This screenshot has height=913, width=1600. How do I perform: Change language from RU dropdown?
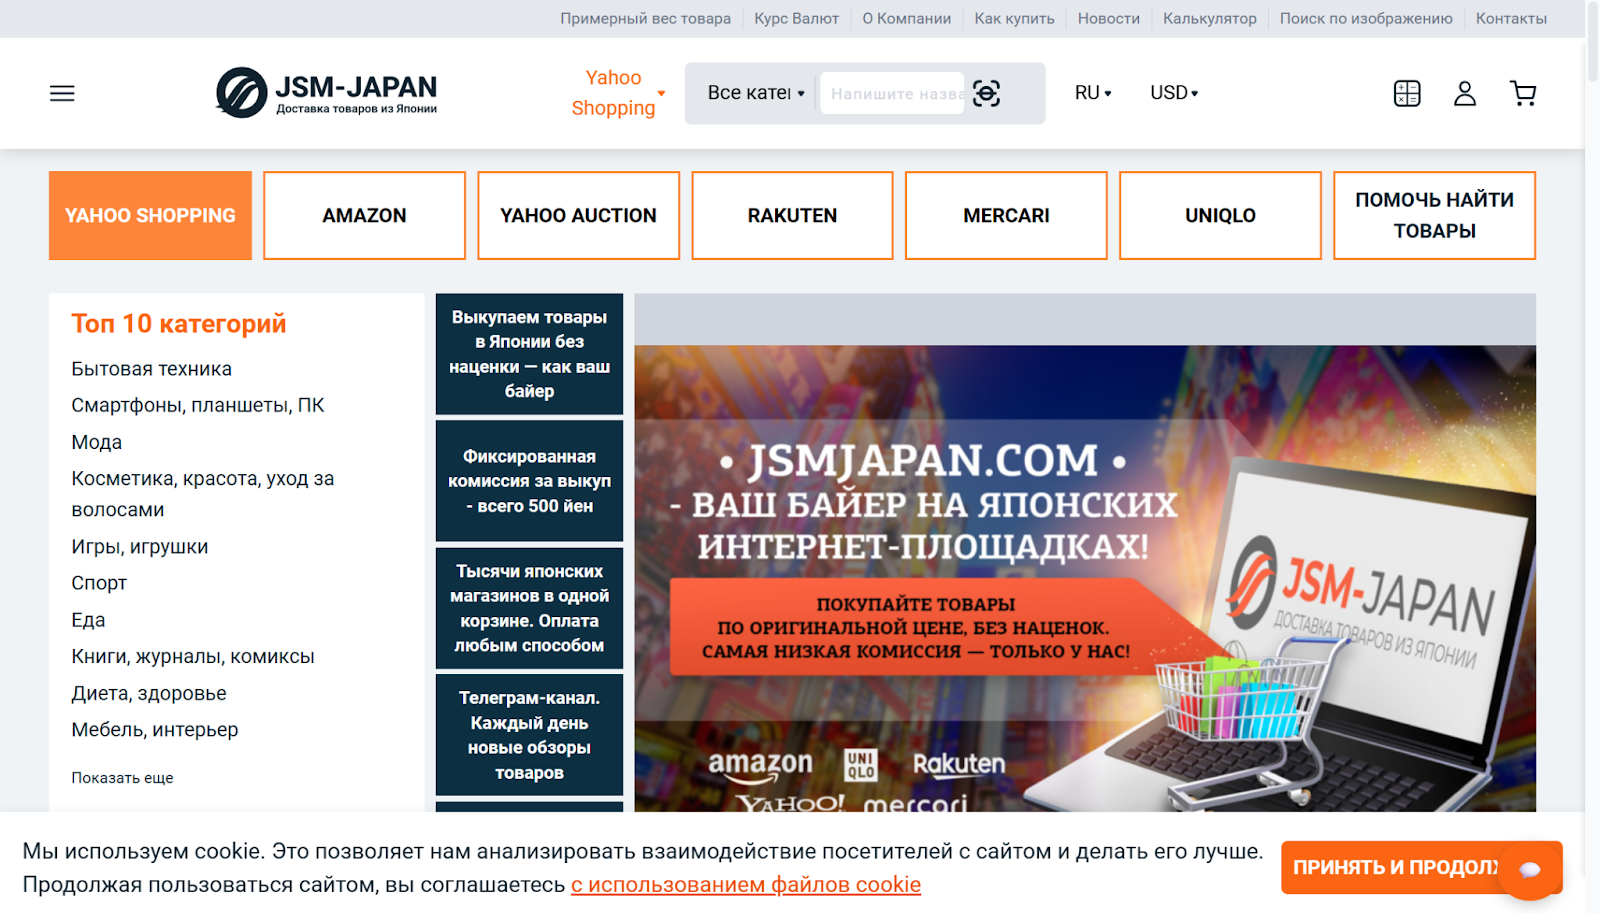[x=1092, y=93]
